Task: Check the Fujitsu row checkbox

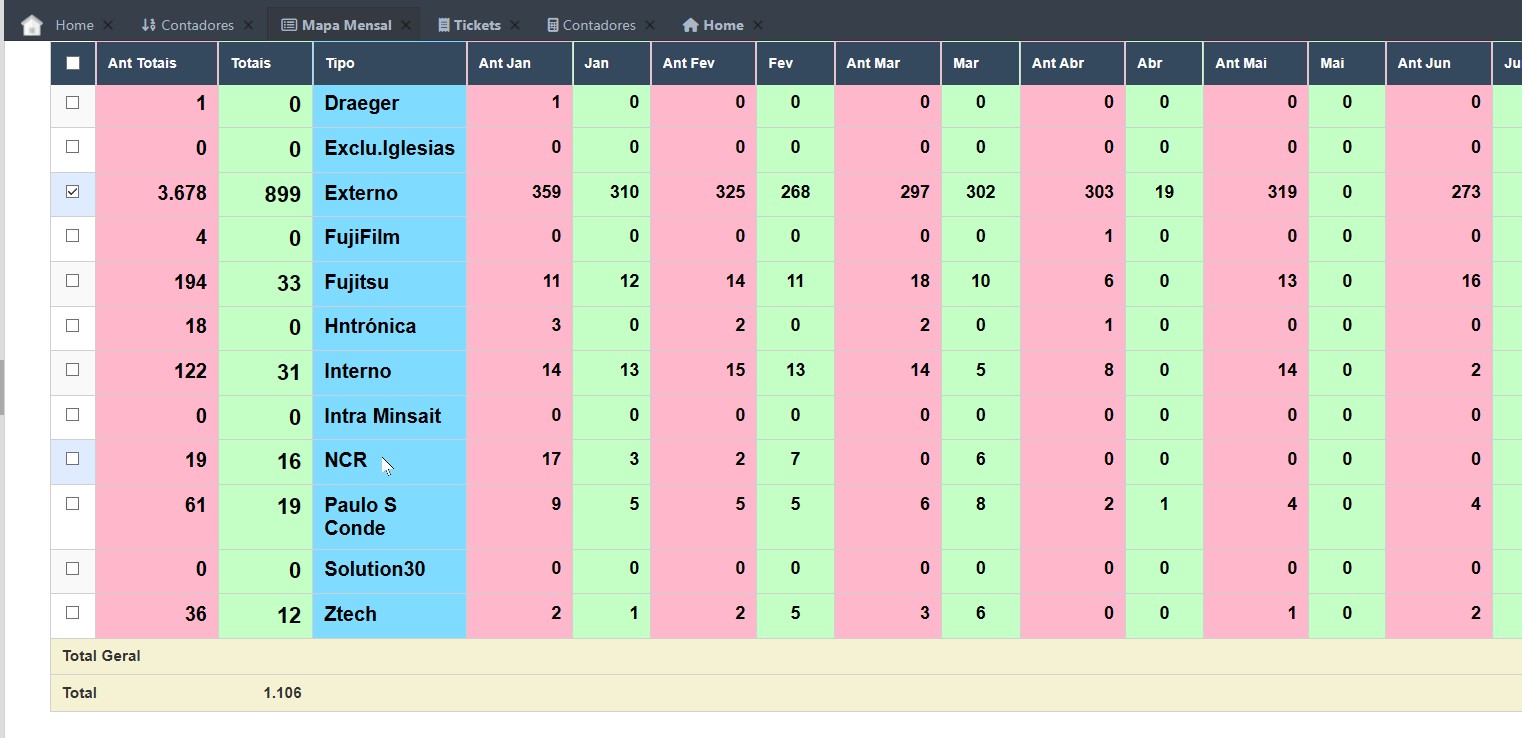Action: (x=73, y=281)
